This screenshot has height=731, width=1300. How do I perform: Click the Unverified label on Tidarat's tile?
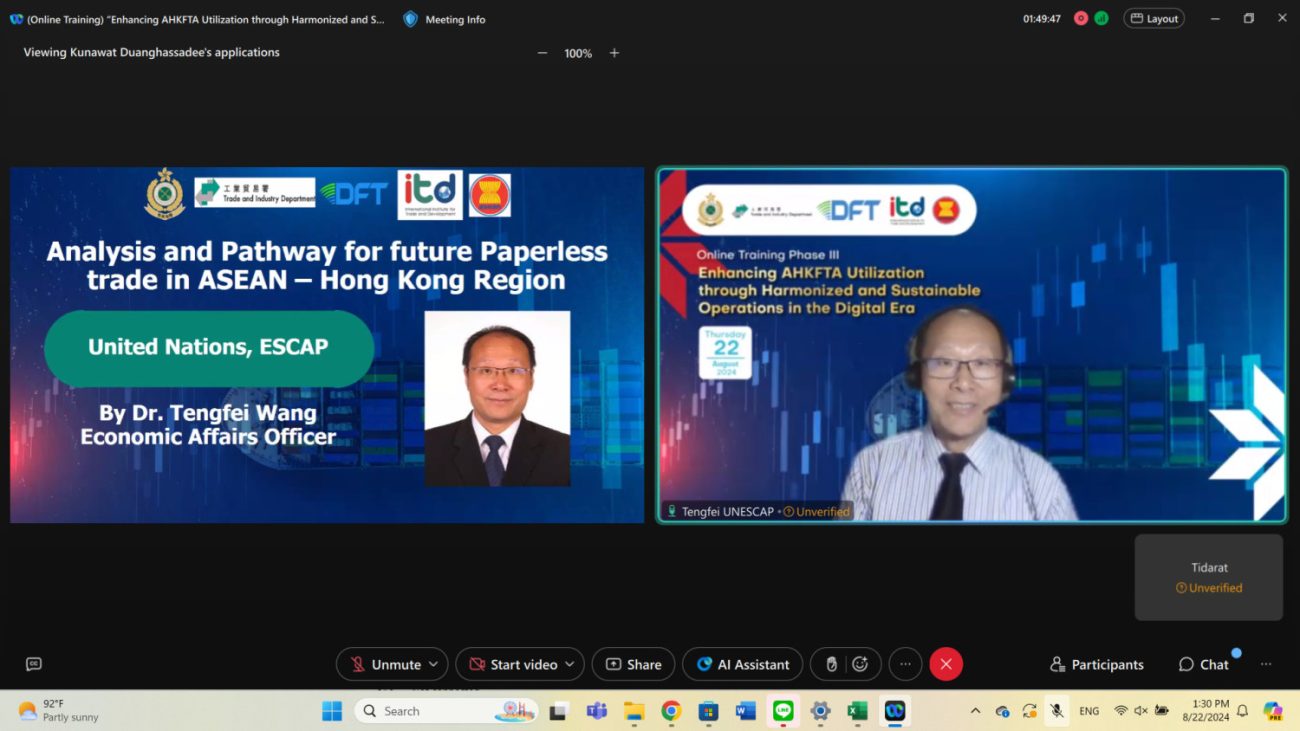pyautogui.click(x=1209, y=588)
